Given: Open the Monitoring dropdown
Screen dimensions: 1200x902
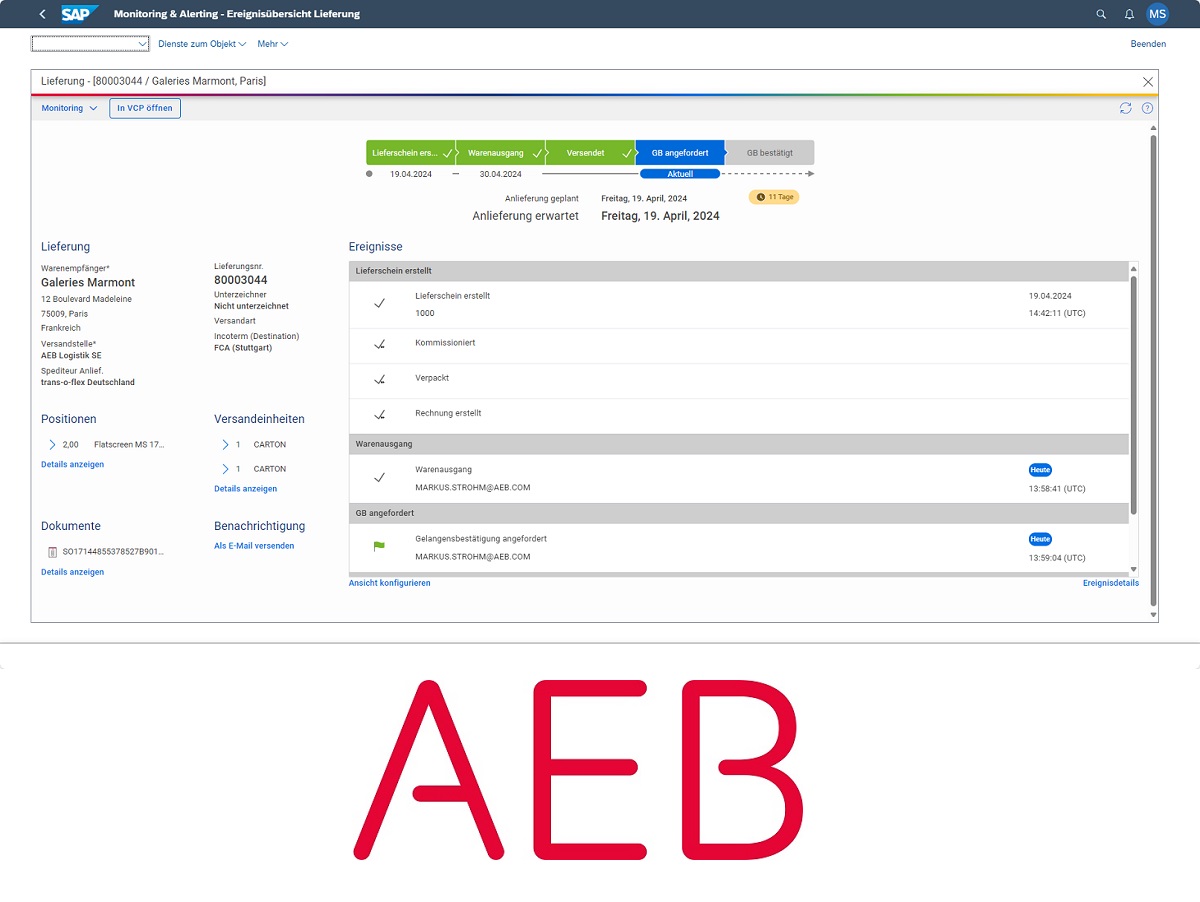Looking at the screenshot, I should (69, 108).
